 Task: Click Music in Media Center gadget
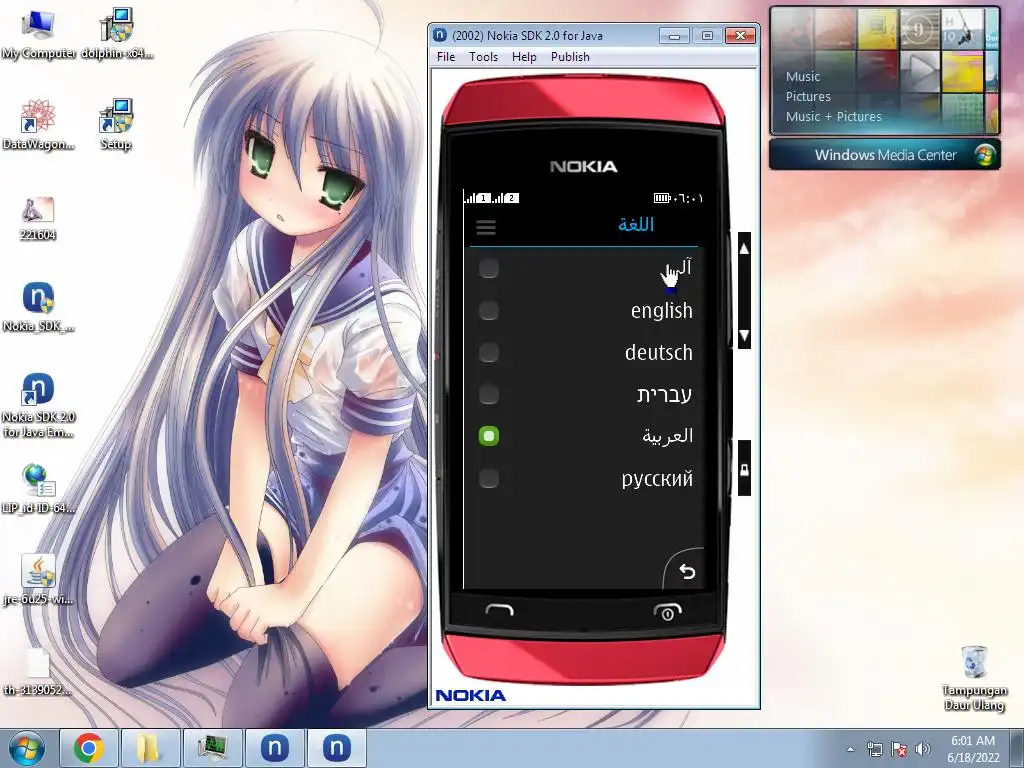(x=803, y=76)
